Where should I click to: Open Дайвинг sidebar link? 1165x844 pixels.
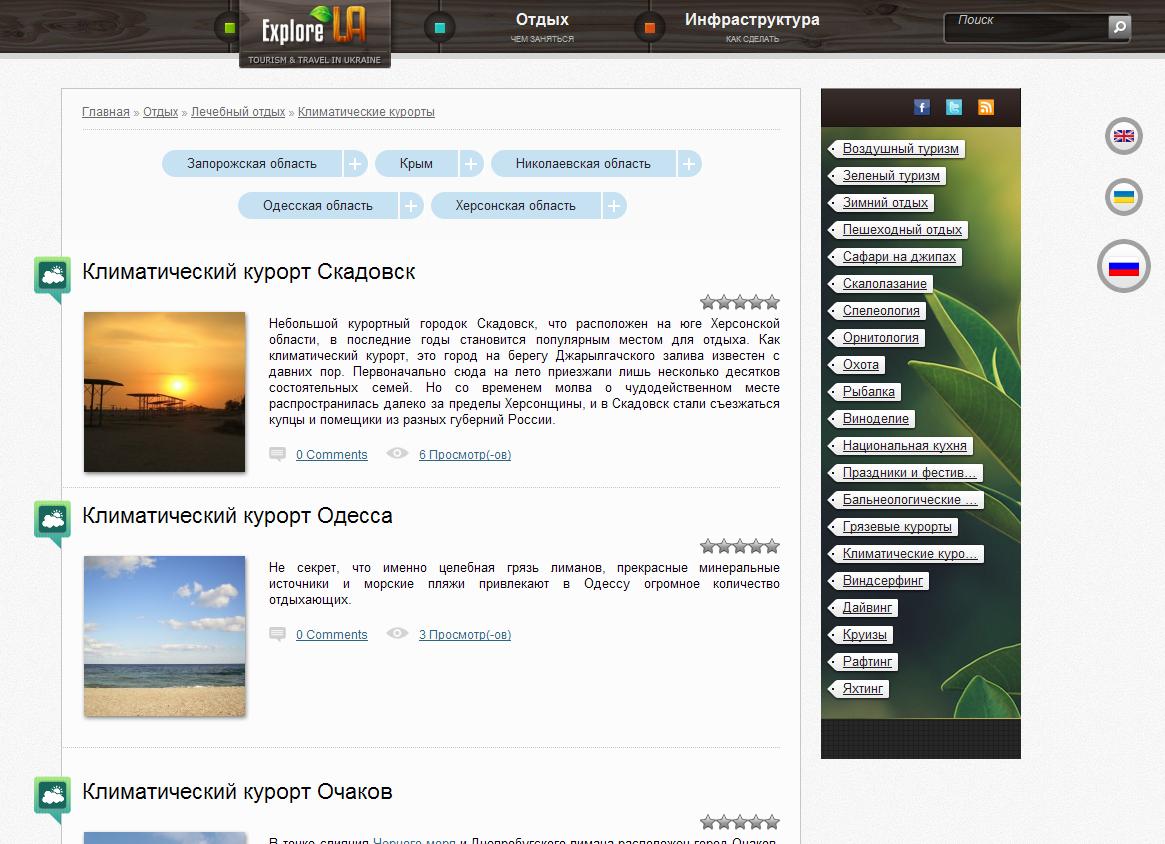[867, 608]
